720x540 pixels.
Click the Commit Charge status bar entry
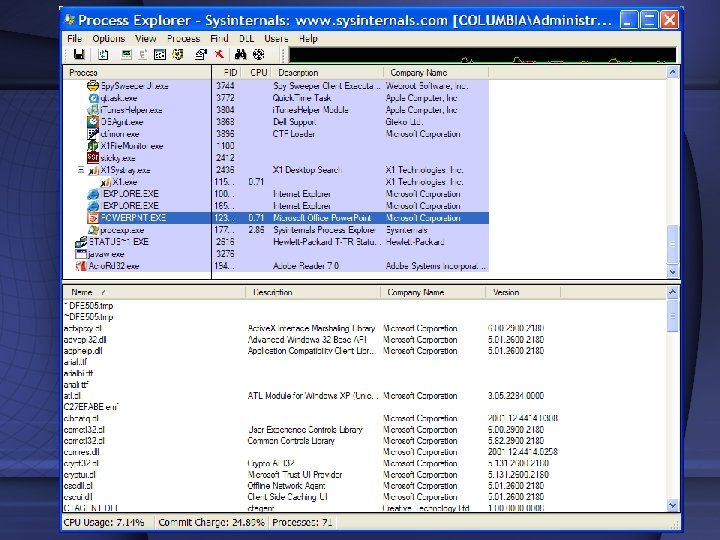click(x=211, y=523)
